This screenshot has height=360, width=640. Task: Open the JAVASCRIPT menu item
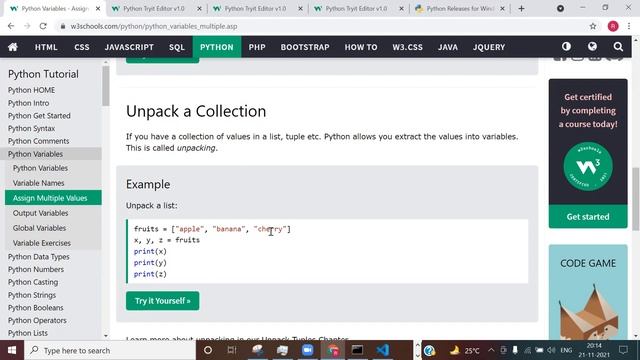pos(129,47)
